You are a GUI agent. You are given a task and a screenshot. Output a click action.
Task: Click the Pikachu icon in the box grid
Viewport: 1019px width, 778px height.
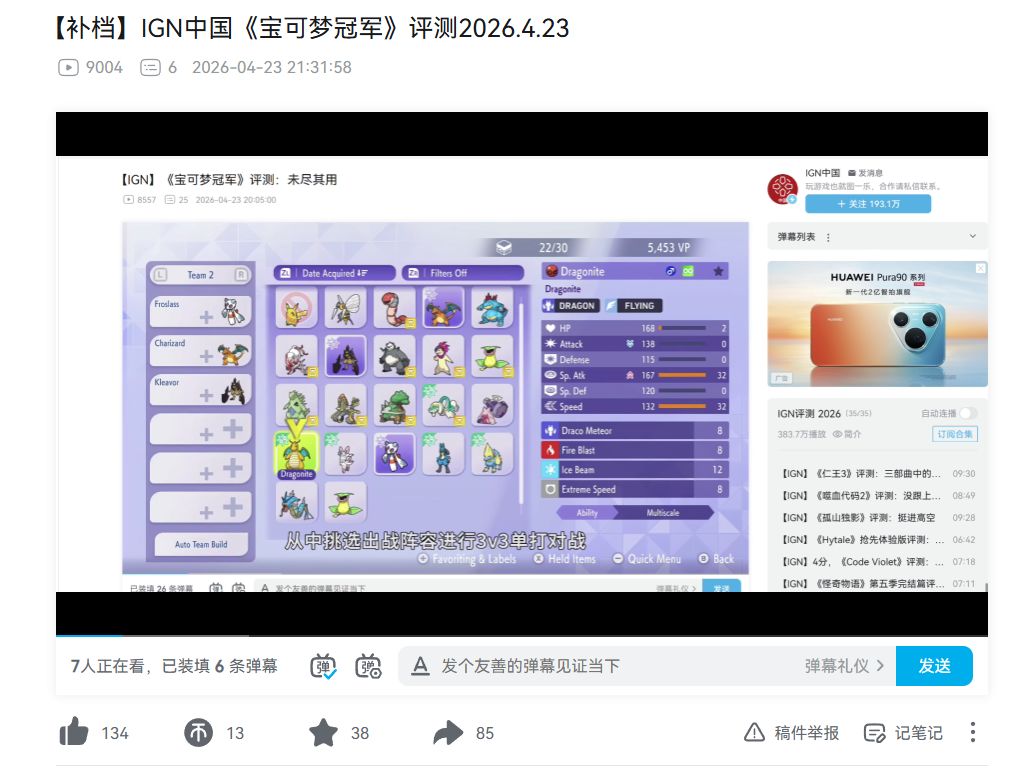[296, 307]
